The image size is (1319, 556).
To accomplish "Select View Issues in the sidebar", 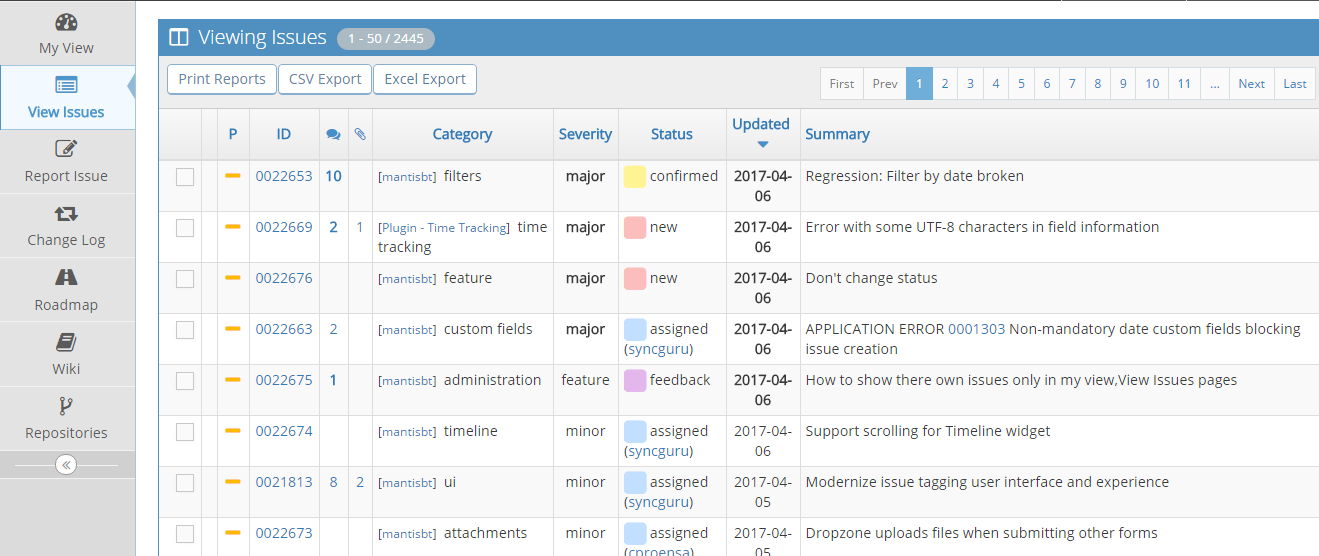I will point(66,98).
